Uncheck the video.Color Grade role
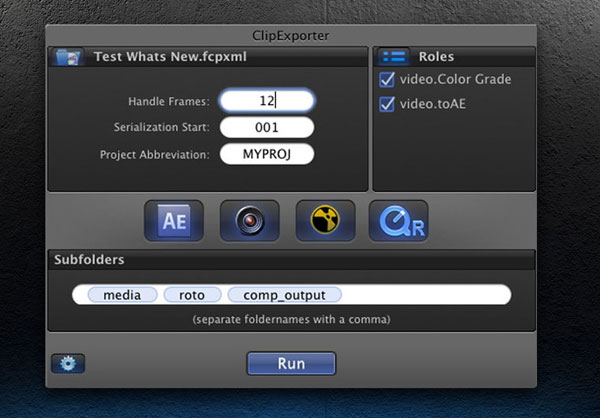600x418 pixels. click(387, 79)
